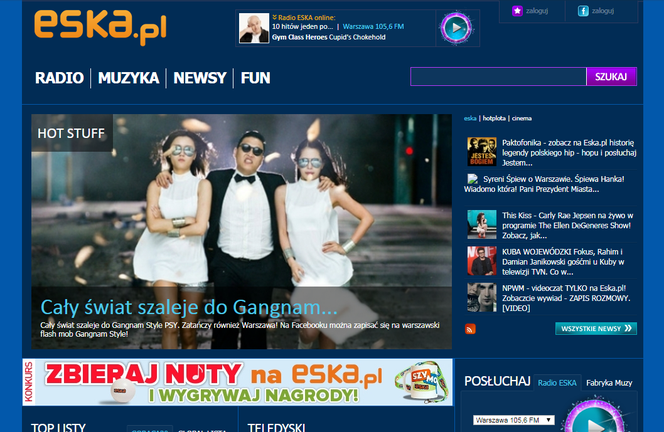Read the KUBA WOJEWÓDZKI Fokus, Rahim article

click(x=563, y=262)
